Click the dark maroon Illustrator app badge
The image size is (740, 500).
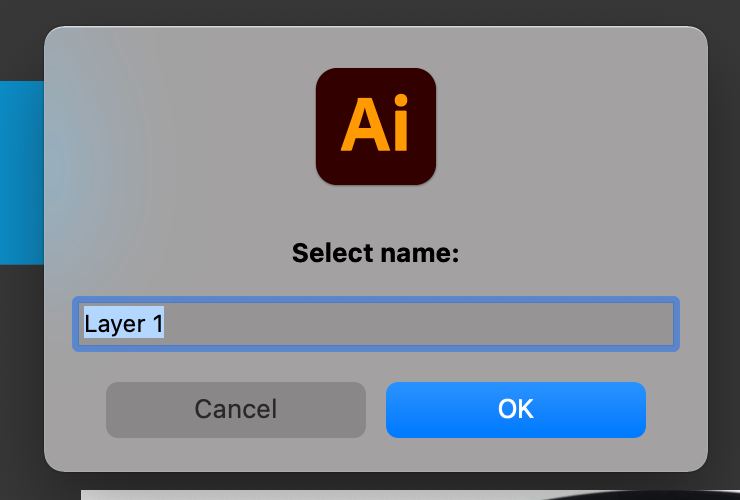(376, 126)
